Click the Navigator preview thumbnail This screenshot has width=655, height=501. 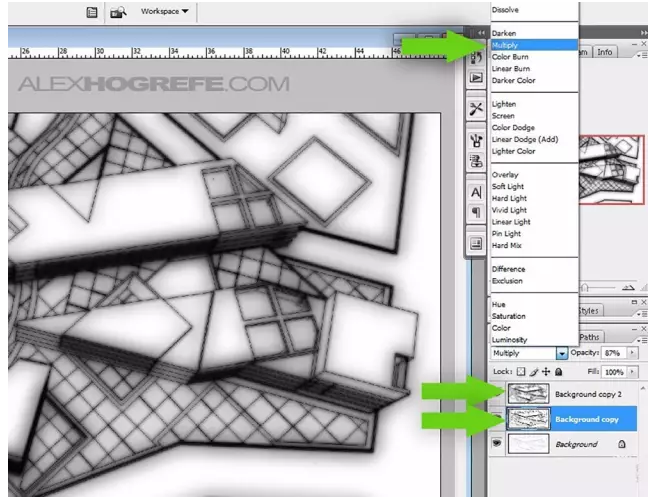(x=612, y=169)
